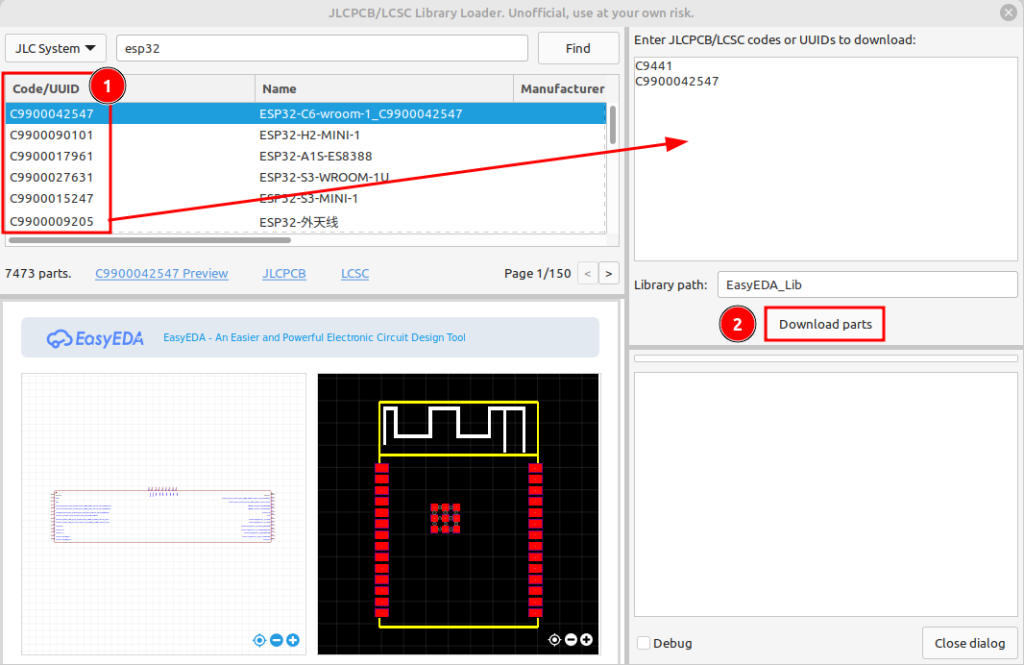Click the parts list horizontal scrollbar

pos(150,240)
